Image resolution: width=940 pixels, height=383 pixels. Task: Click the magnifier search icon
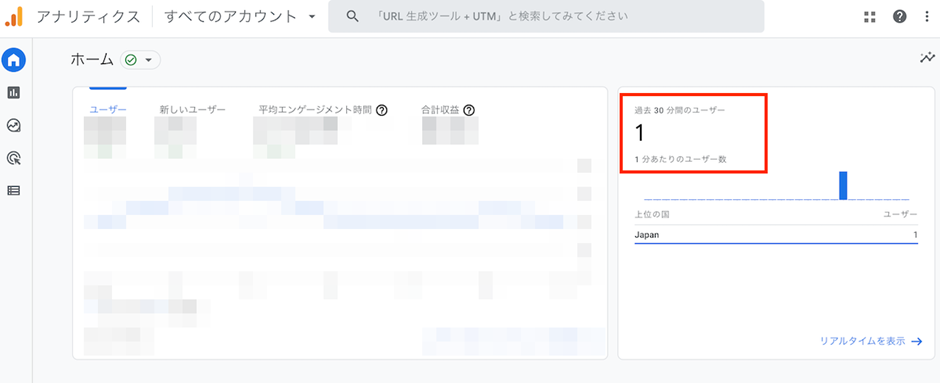point(353,16)
